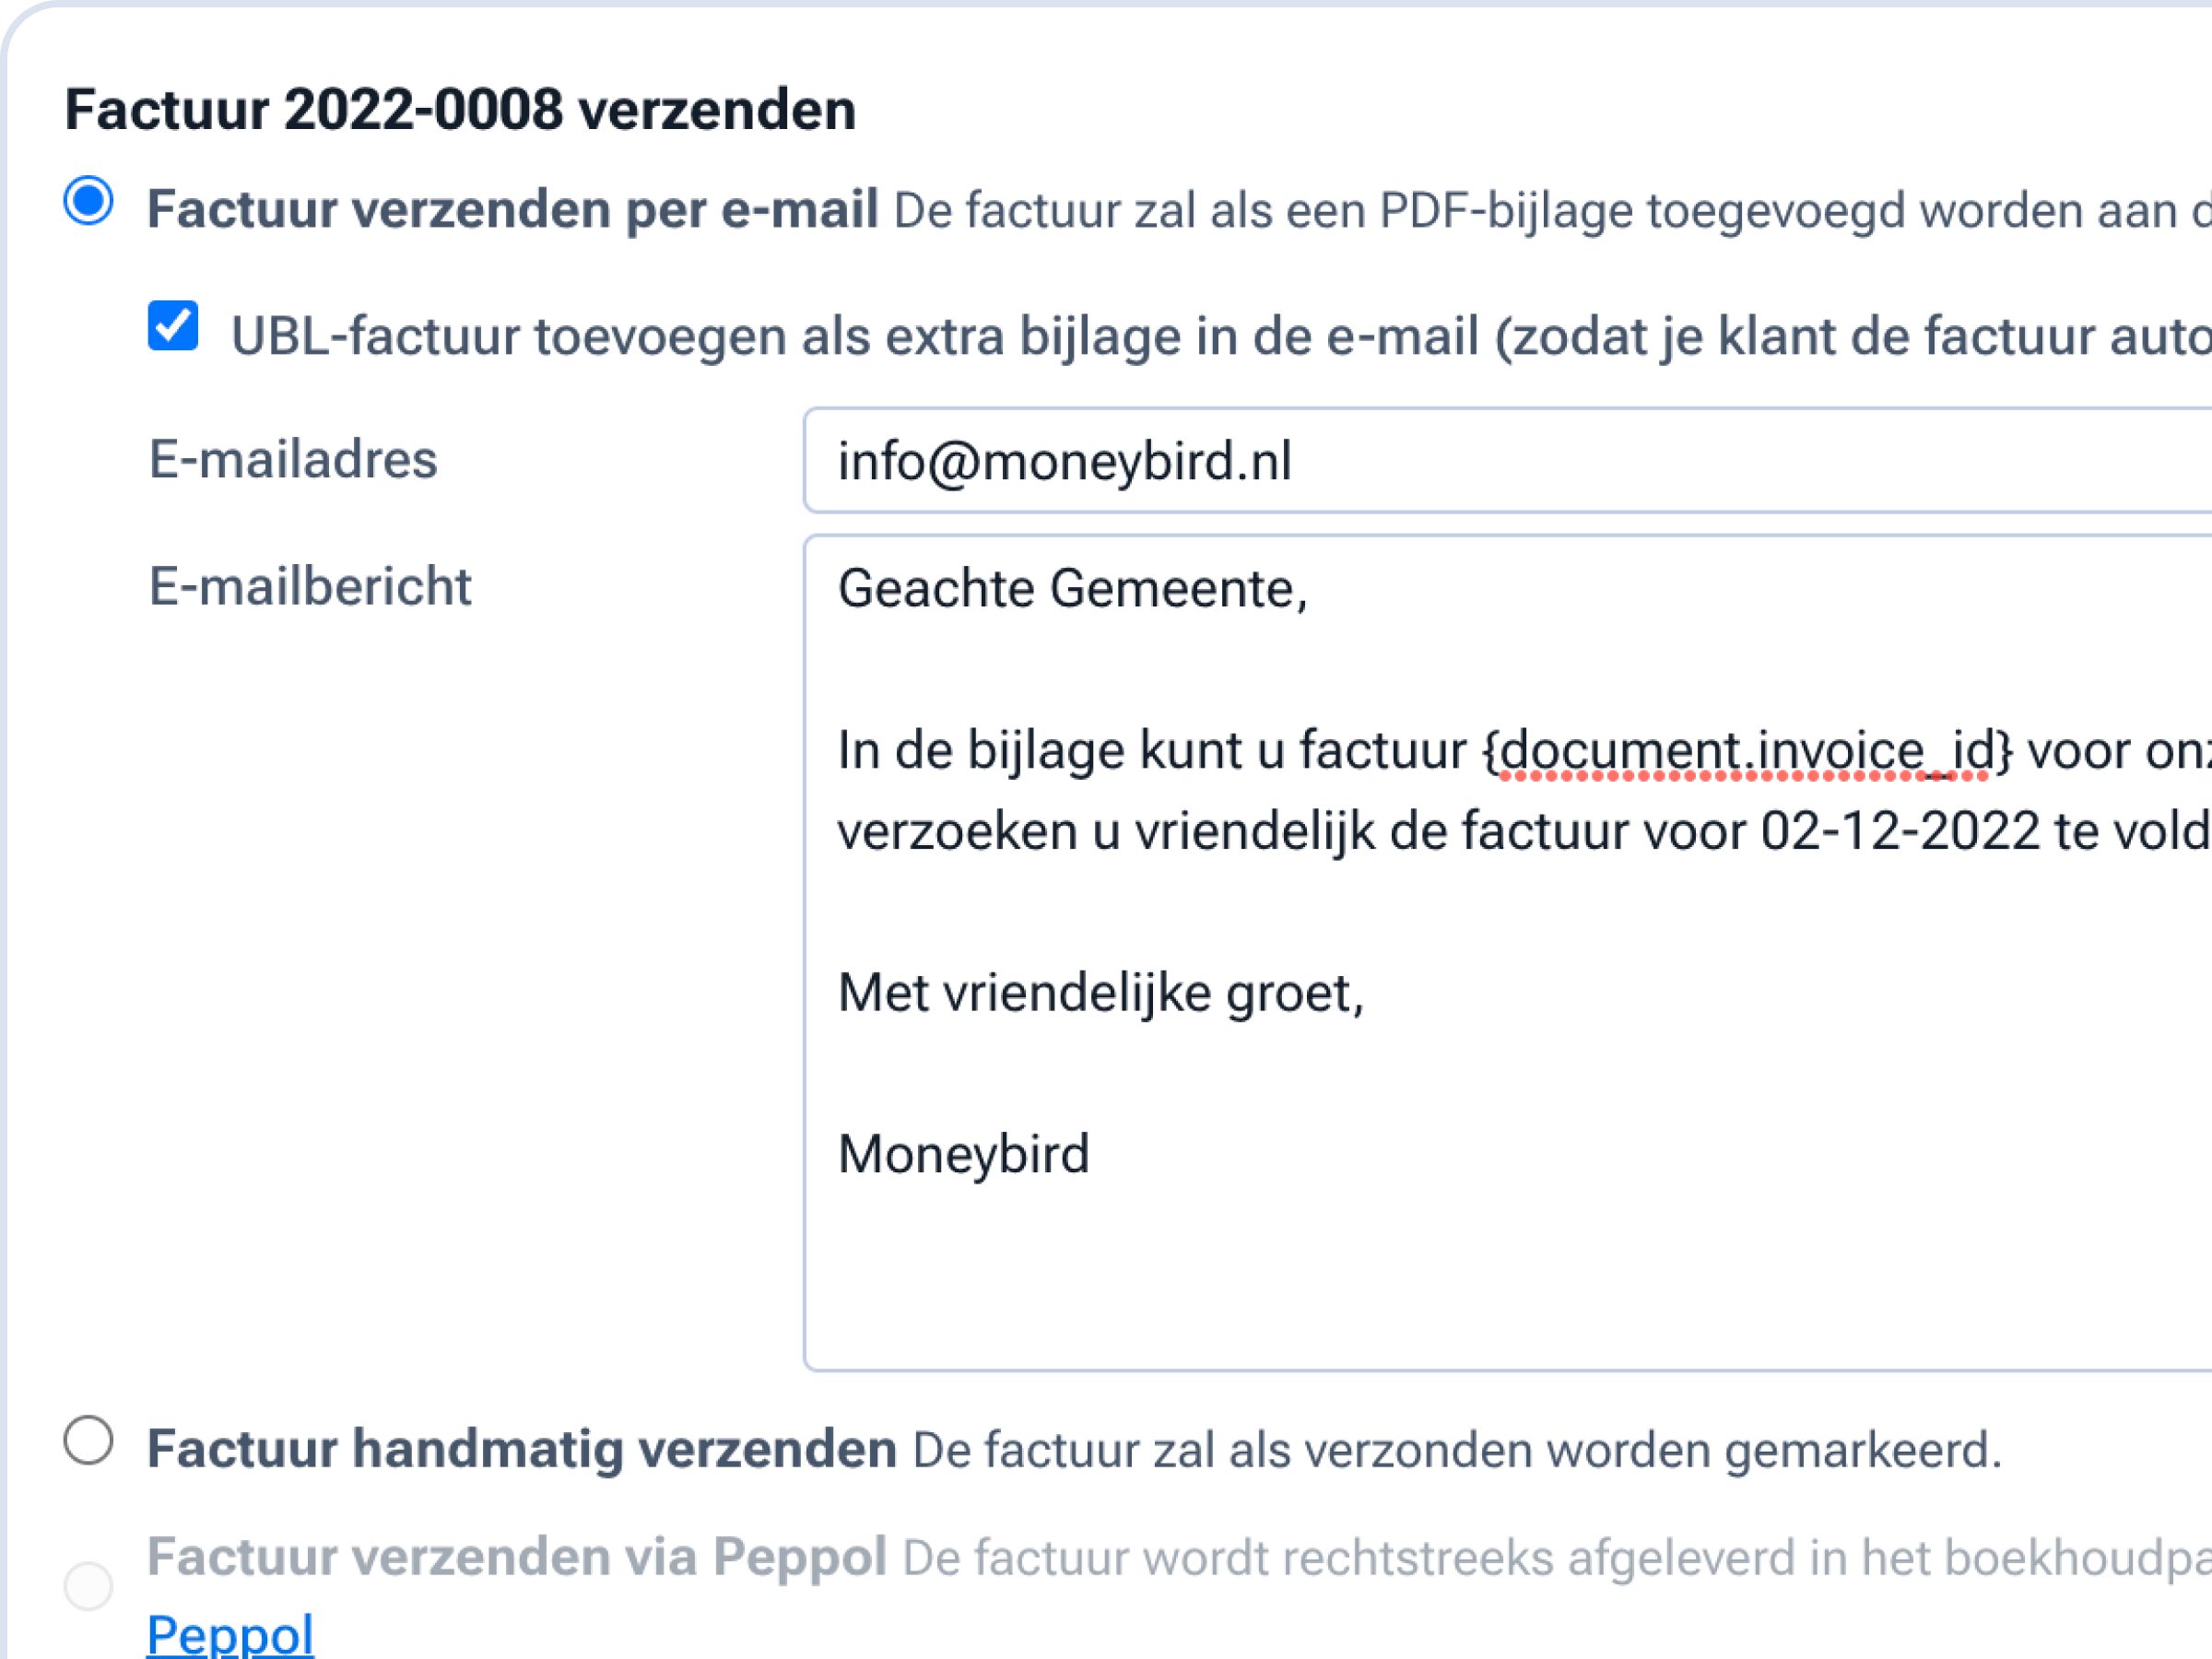Image resolution: width=2212 pixels, height=1659 pixels.
Task: Click the 'Factuur 2022-0008 verzenden' heading
Action: pos(460,109)
